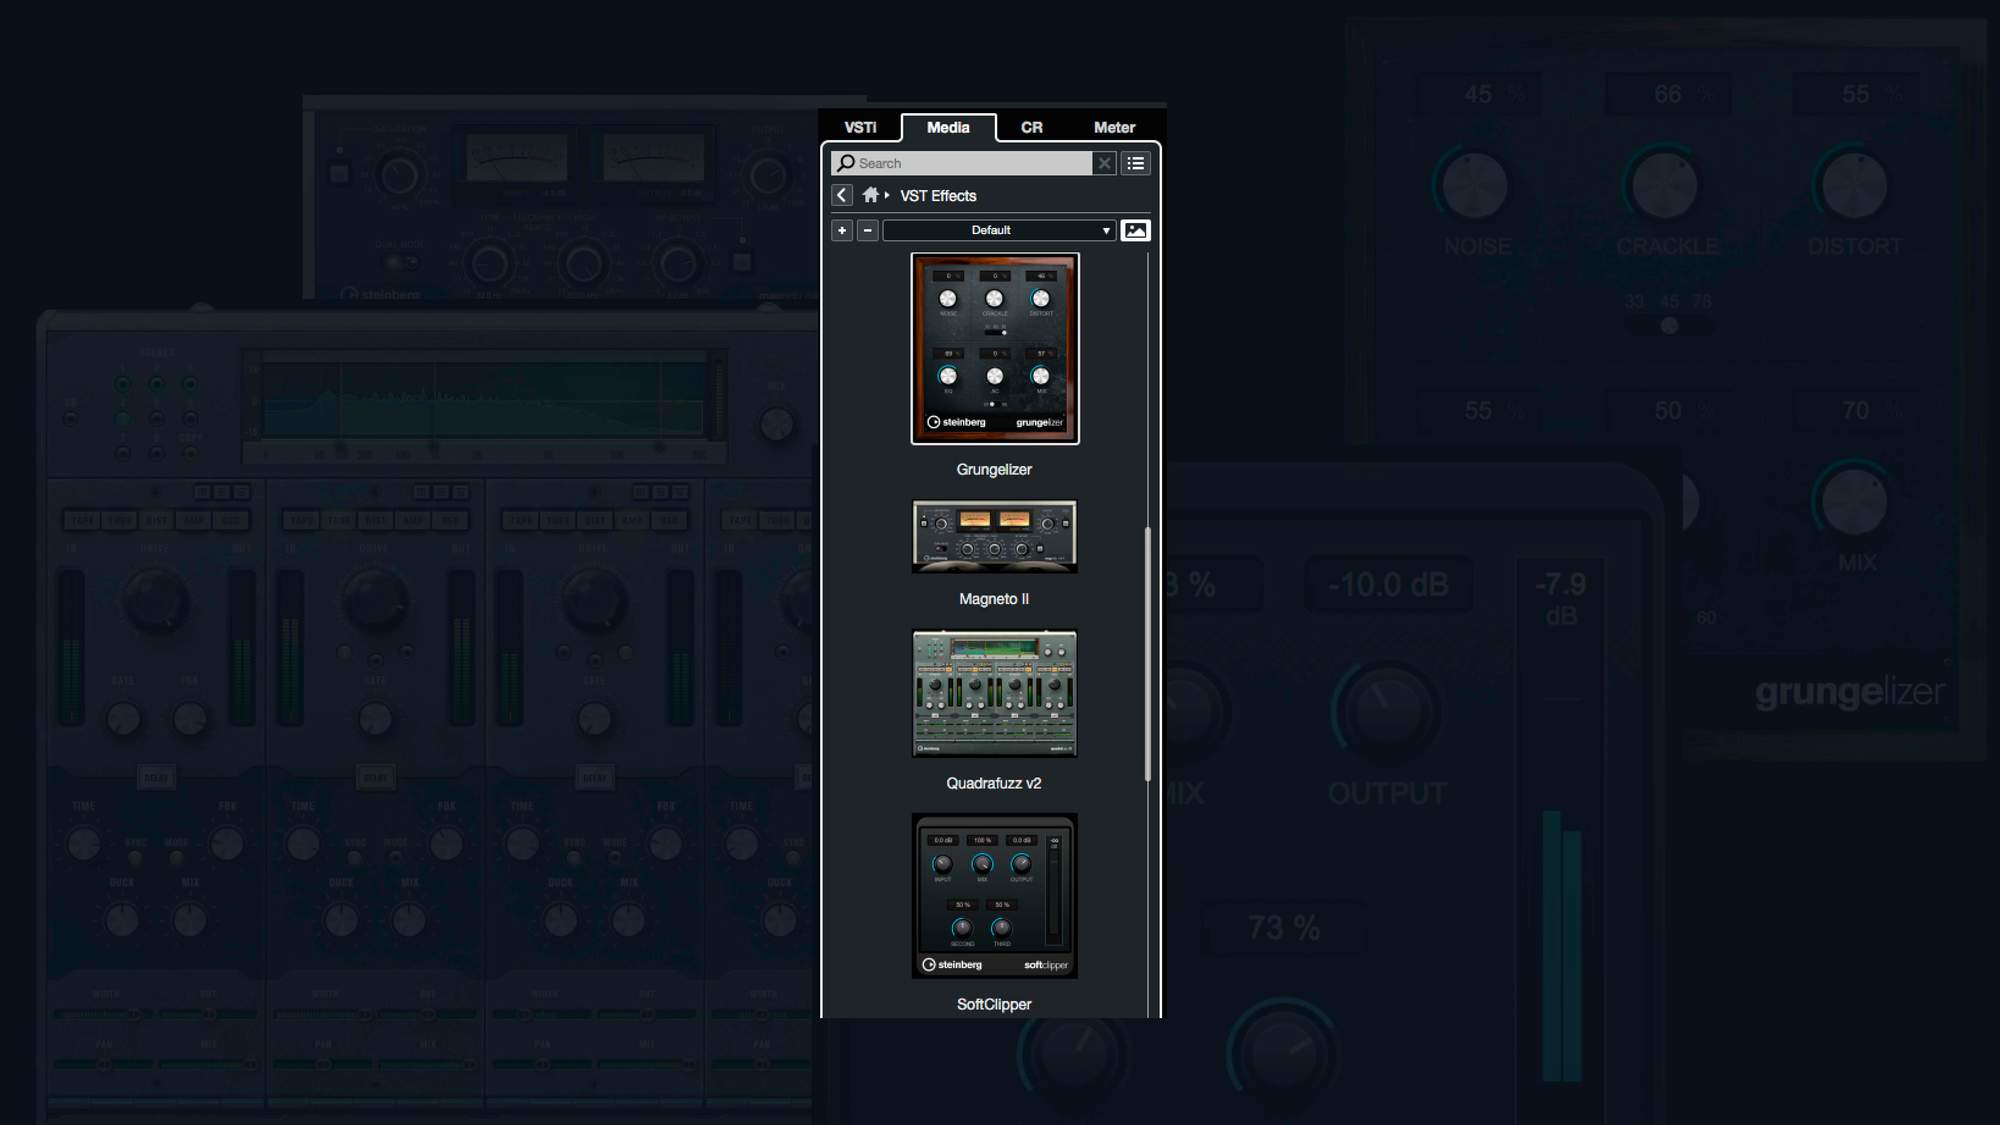2000x1125 pixels.
Task: Click the plug-in list vertical scrollbar
Action: coord(1148,654)
